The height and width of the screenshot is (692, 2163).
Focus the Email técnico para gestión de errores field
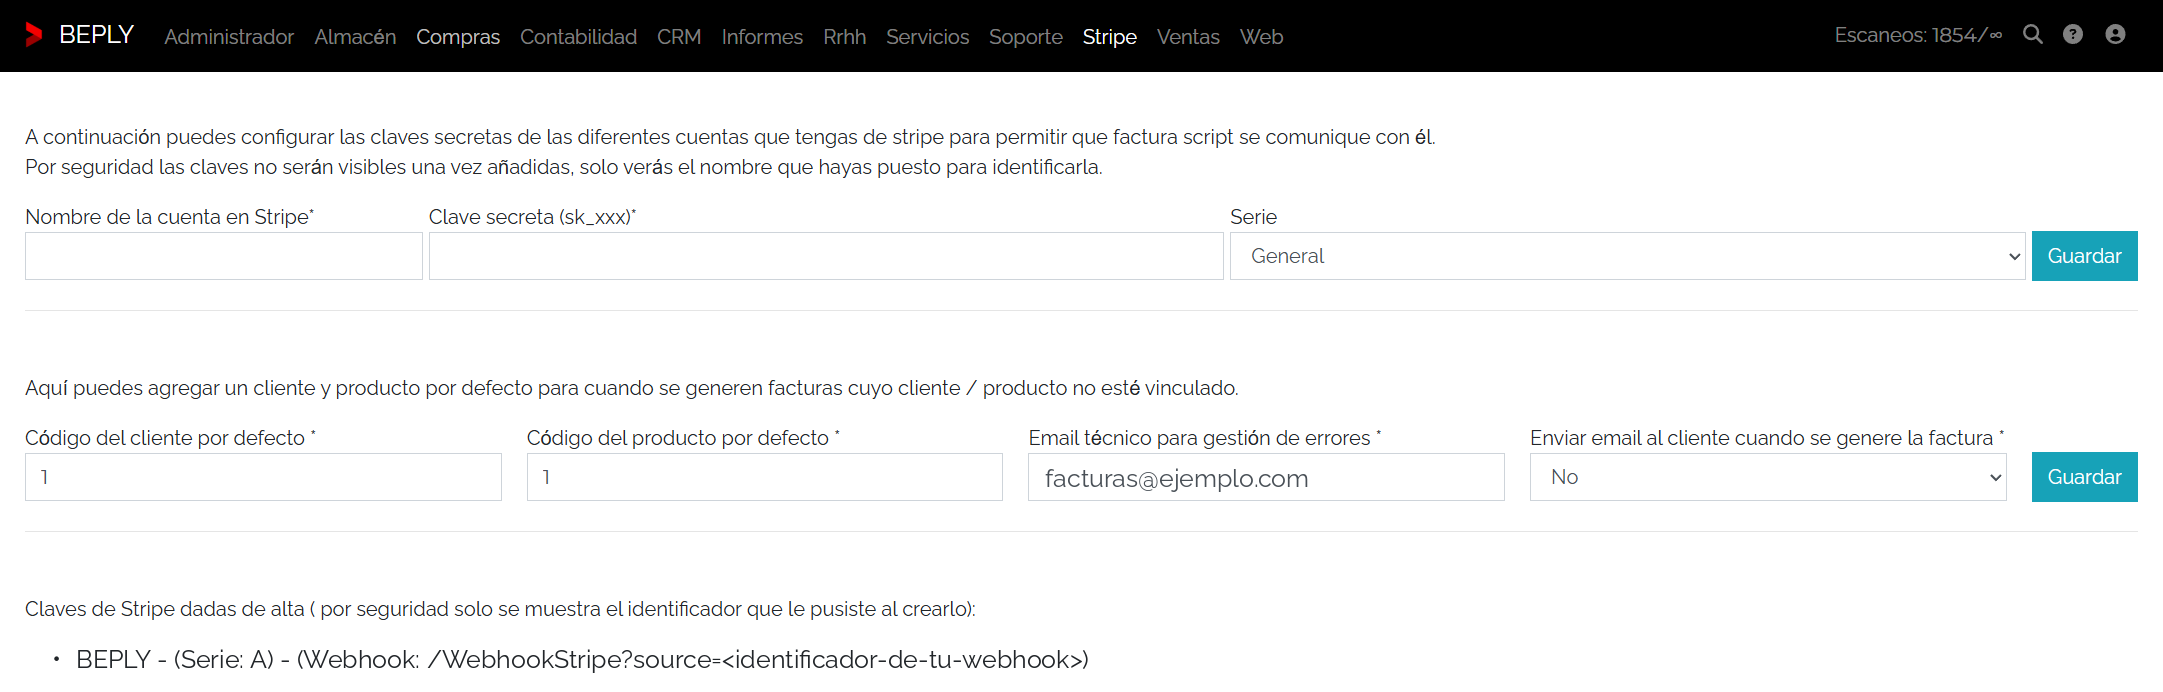click(x=1266, y=477)
